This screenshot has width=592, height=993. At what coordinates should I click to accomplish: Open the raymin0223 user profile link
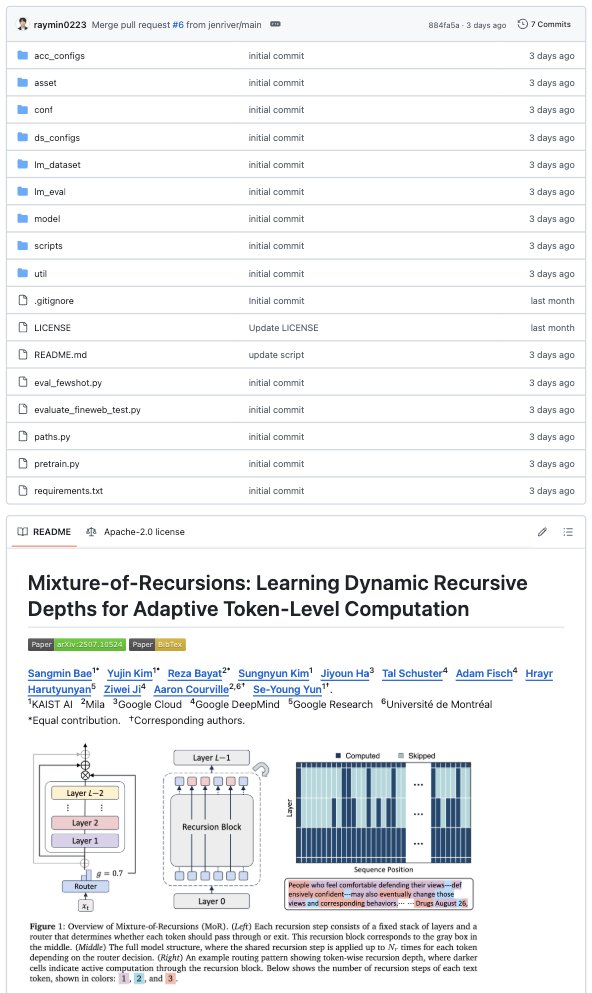pyautogui.click(x=60, y=25)
